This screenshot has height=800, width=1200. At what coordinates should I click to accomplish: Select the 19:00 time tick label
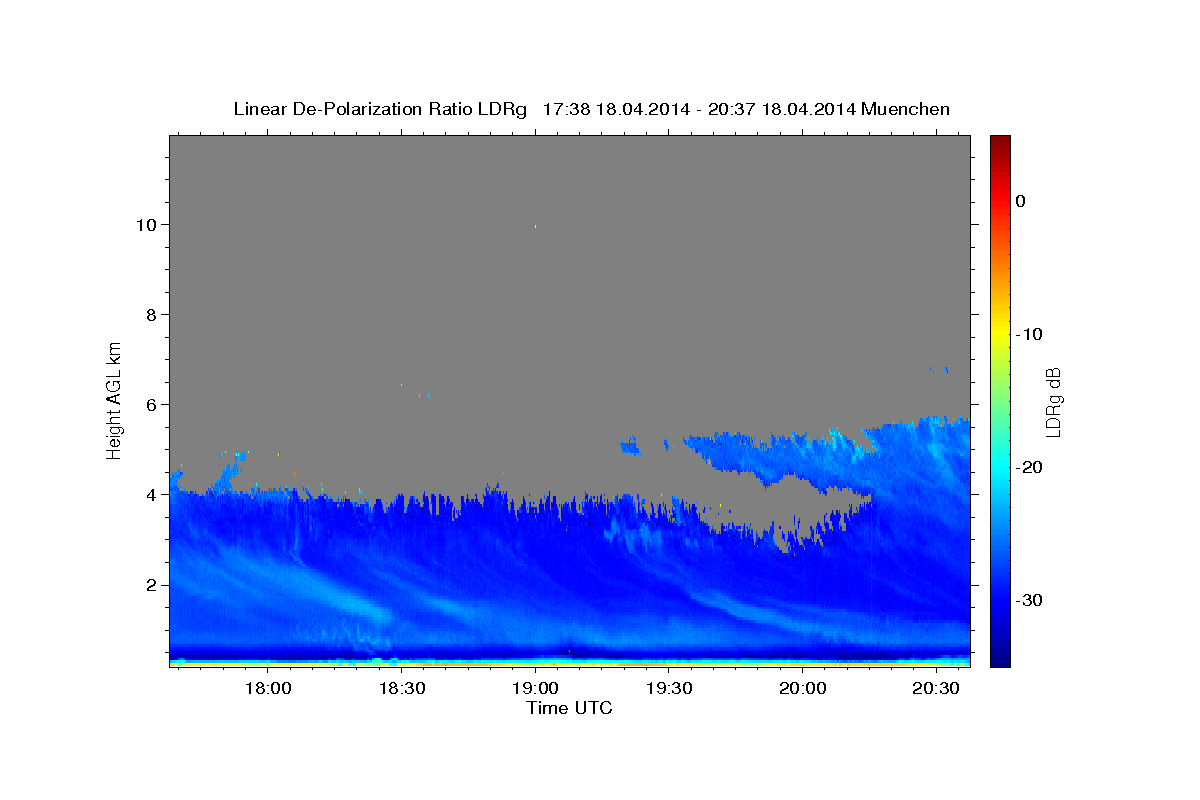(x=535, y=689)
